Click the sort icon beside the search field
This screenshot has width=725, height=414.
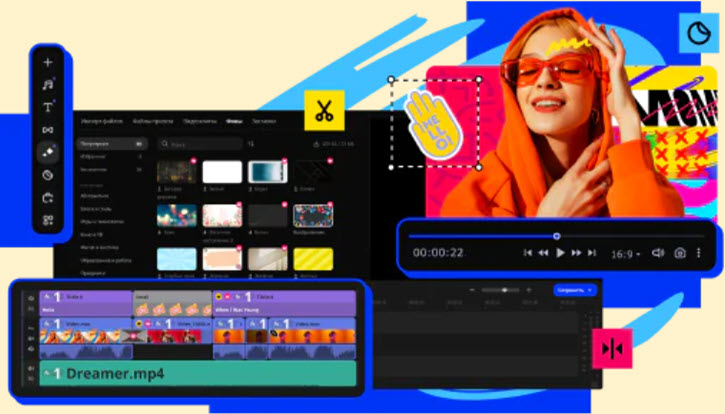(x=251, y=144)
